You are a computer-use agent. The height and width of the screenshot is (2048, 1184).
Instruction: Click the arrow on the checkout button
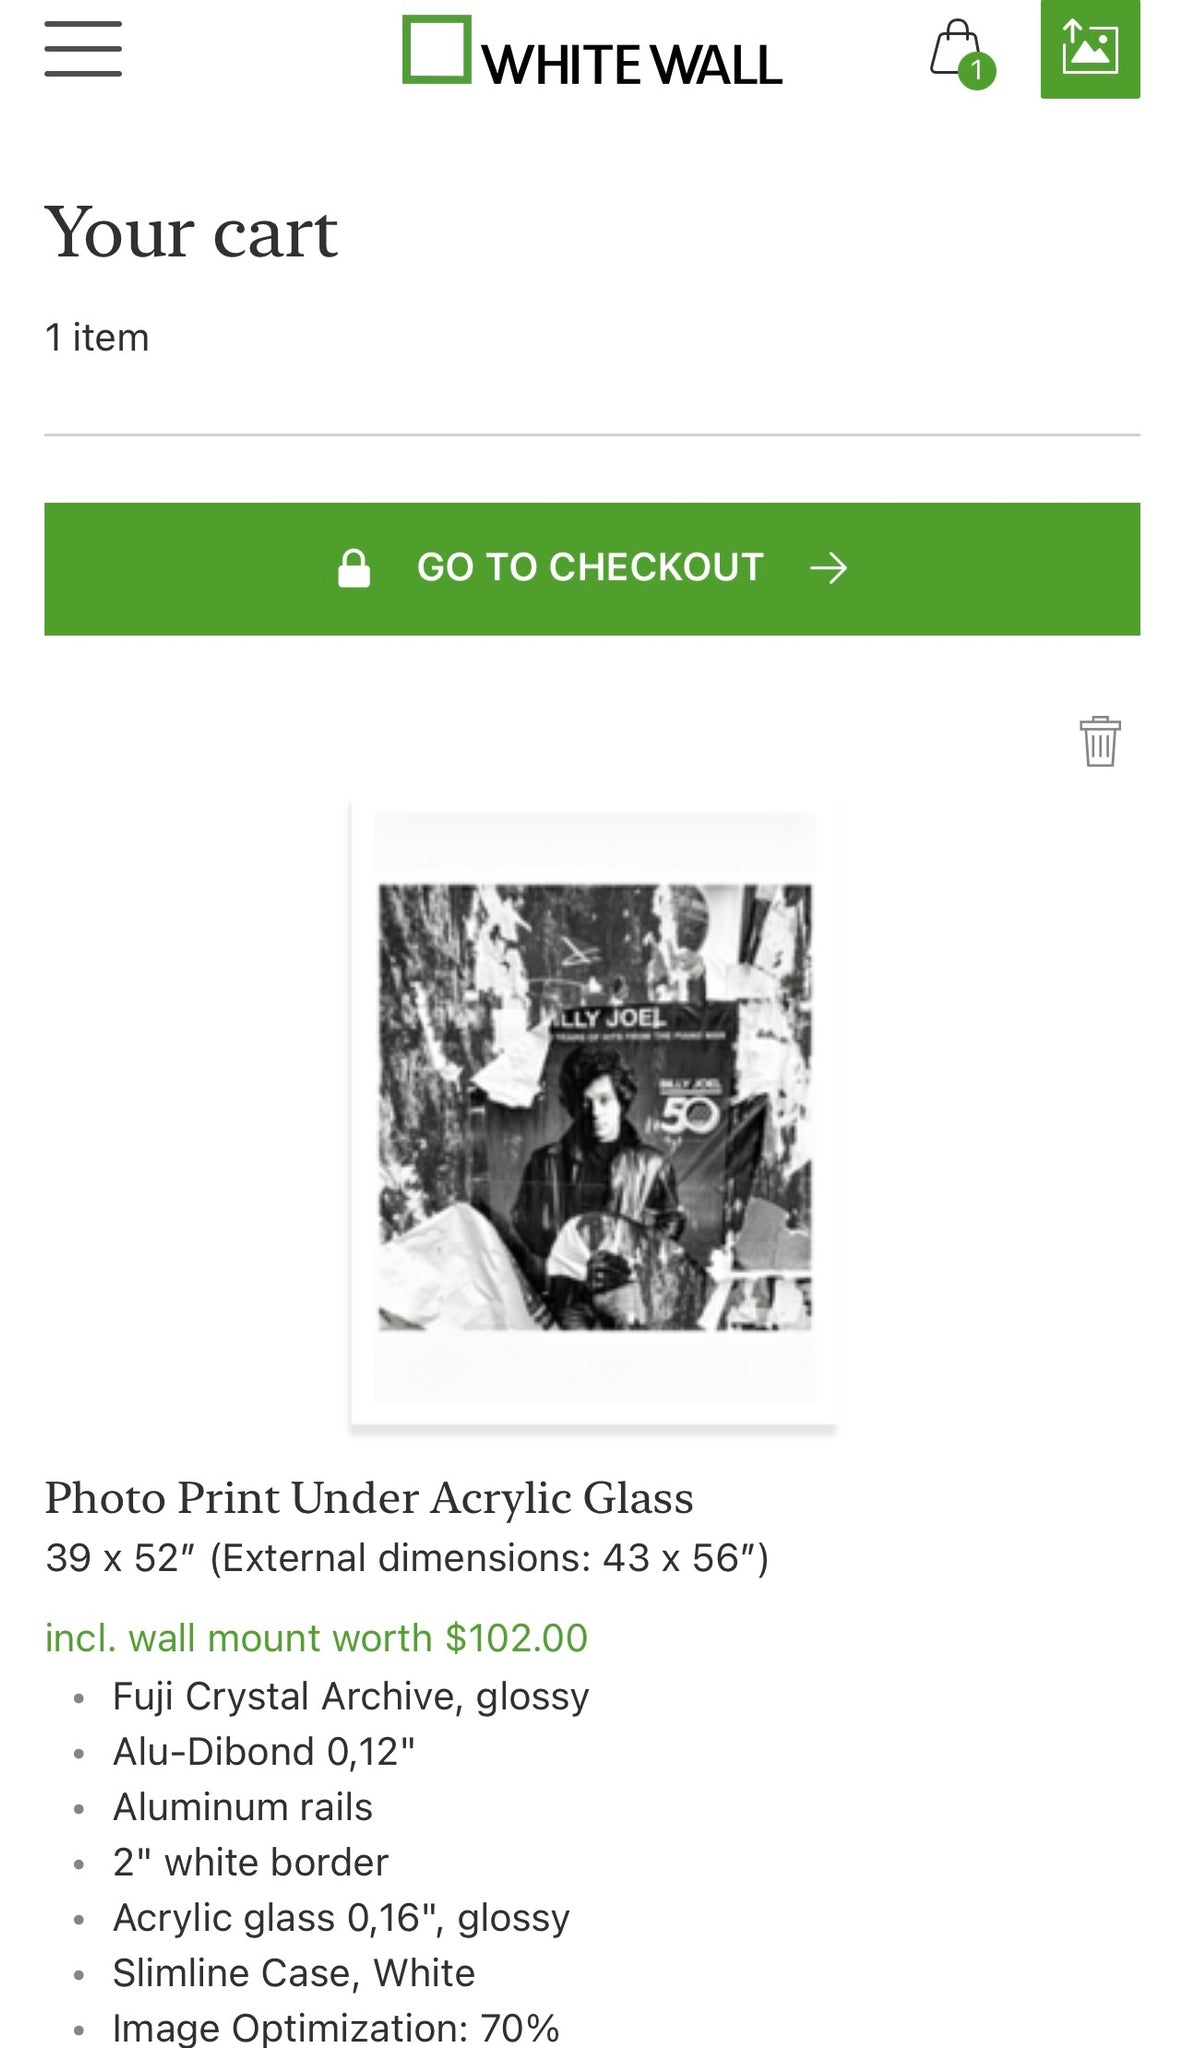click(828, 568)
